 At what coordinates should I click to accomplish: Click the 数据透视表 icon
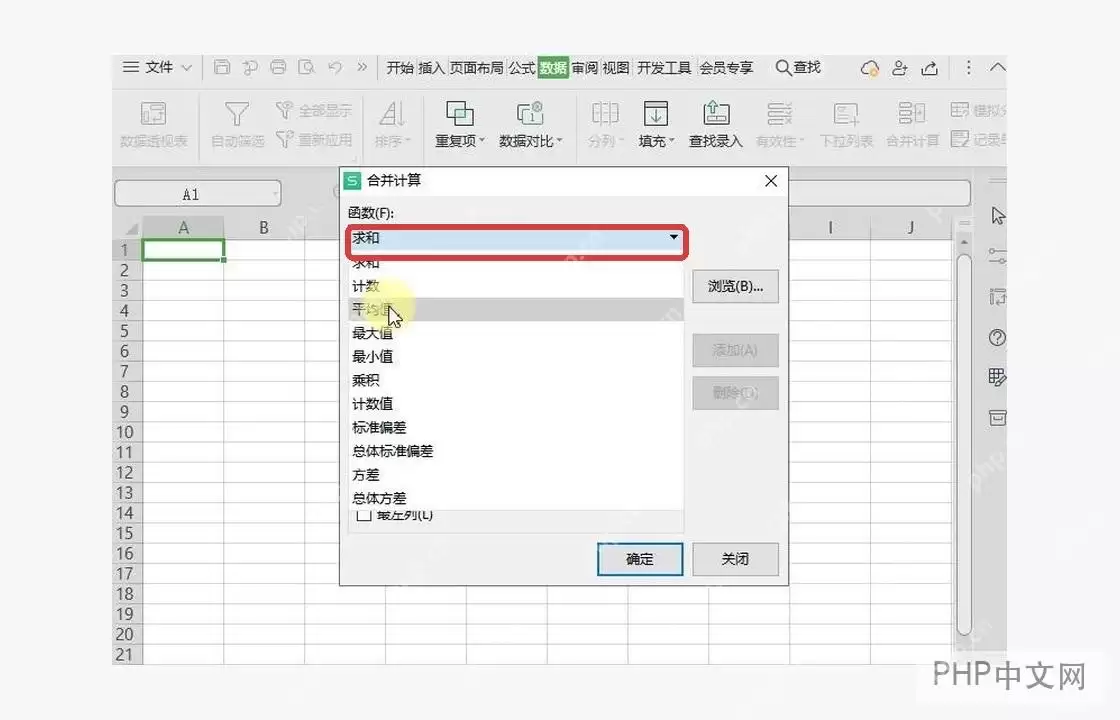[154, 114]
